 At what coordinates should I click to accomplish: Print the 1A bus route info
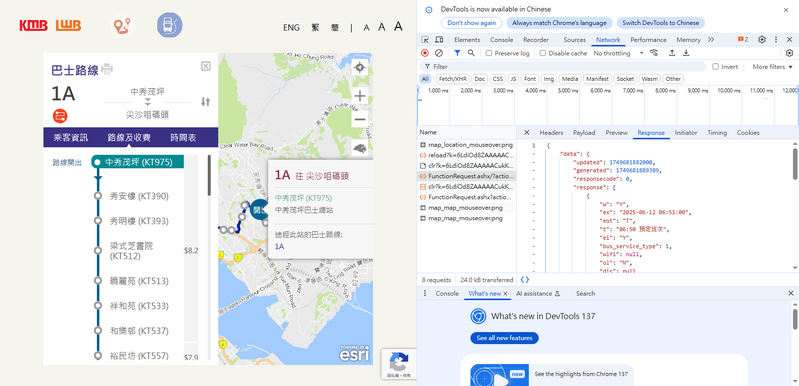coord(107,69)
